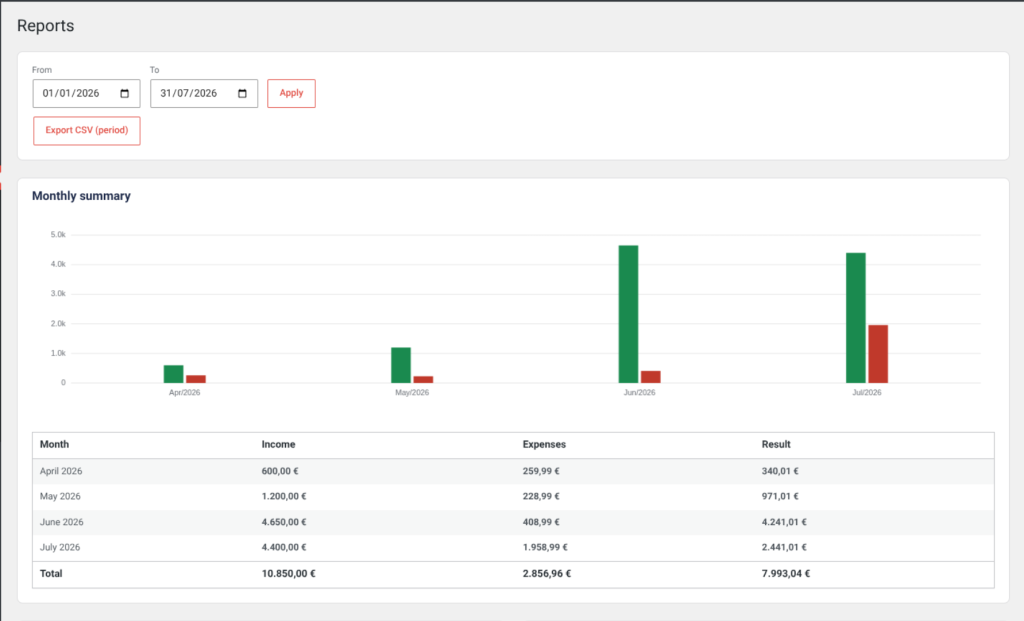This screenshot has width=1024, height=621.
Task: Click the Jul/2026 green income bar
Action: (856, 318)
